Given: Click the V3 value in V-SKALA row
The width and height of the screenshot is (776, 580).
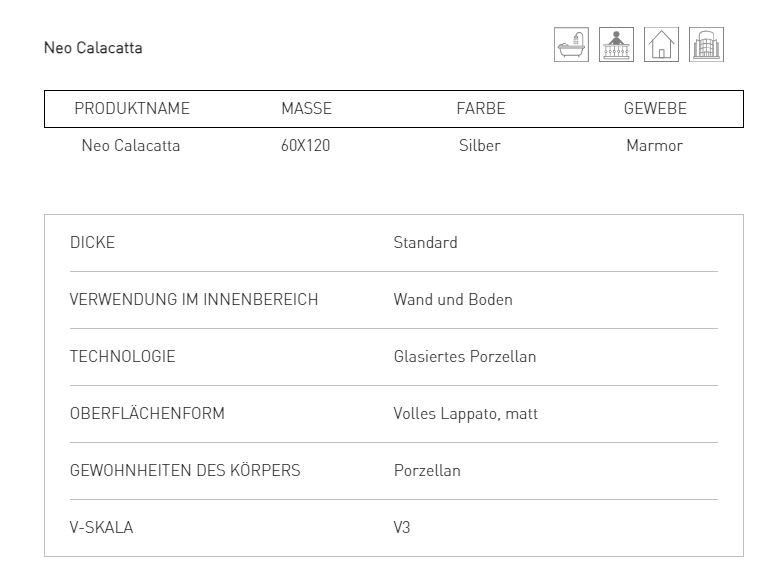Looking at the screenshot, I should coord(402,528).
